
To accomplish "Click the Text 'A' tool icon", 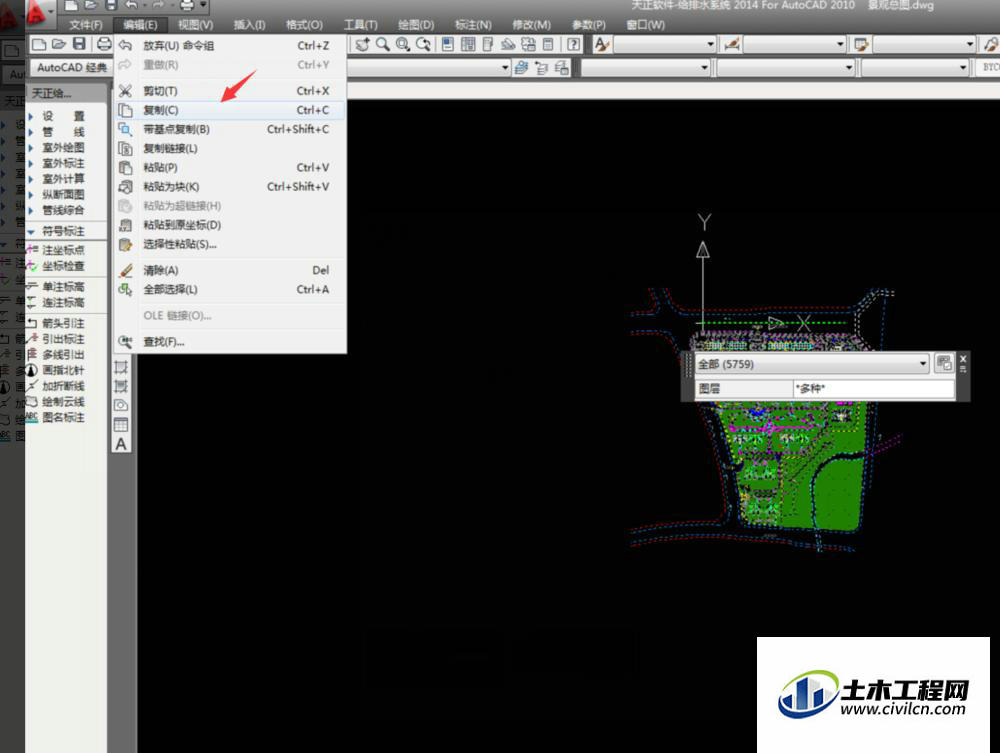I will (x=121, y=444).
